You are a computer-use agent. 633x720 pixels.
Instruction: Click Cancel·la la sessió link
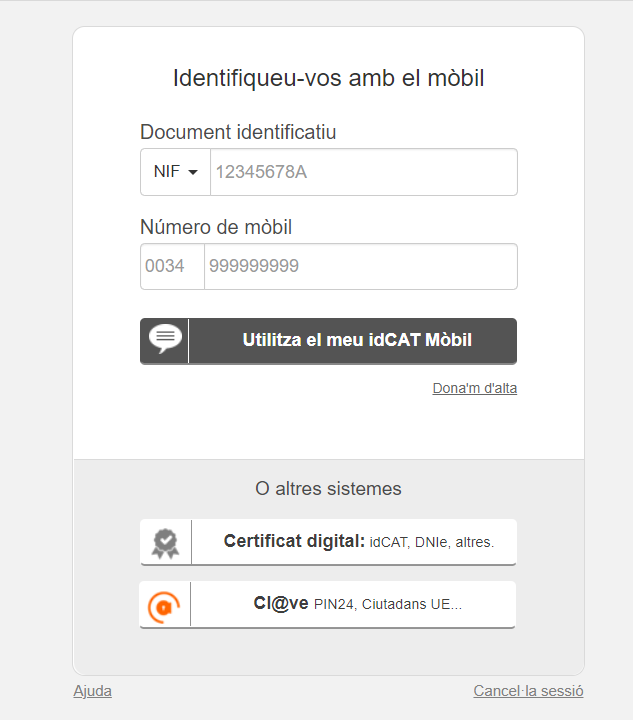528,691
